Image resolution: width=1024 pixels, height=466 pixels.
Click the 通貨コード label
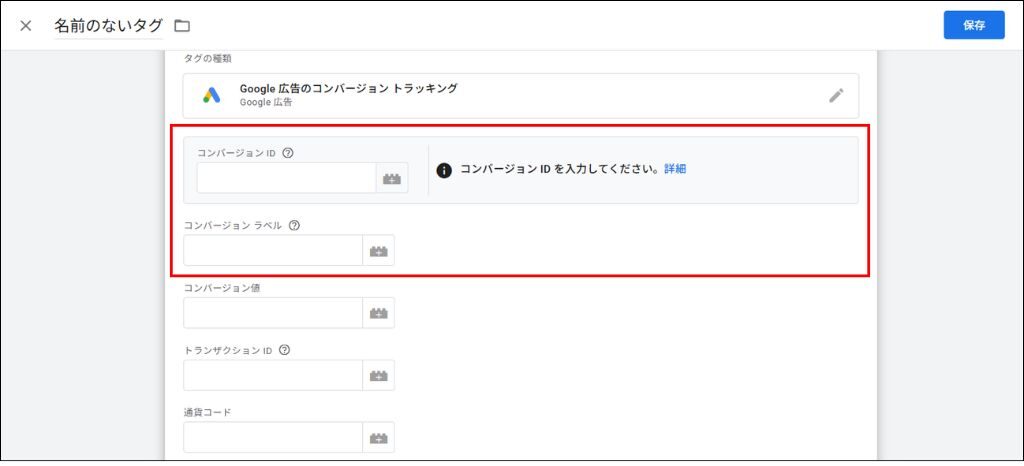coord(207,412)
